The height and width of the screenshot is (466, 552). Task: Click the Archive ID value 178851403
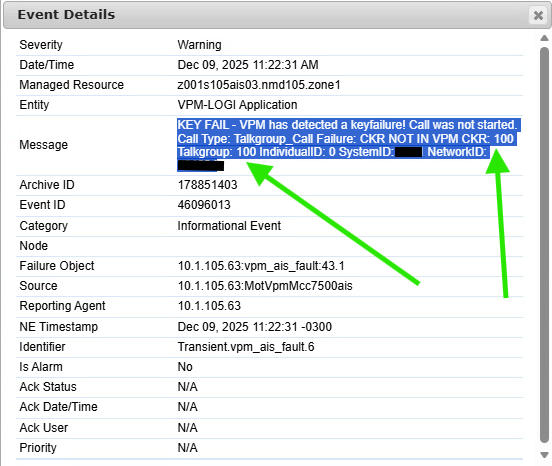point(207,185)
